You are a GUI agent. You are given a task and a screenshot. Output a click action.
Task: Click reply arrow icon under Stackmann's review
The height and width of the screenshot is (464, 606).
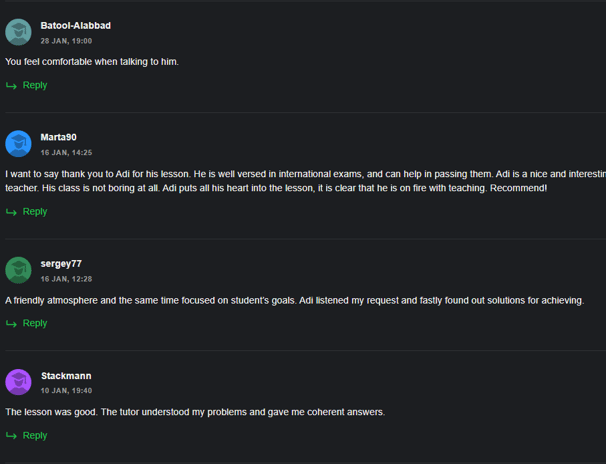pyautogui.click(x=11, y=436)
